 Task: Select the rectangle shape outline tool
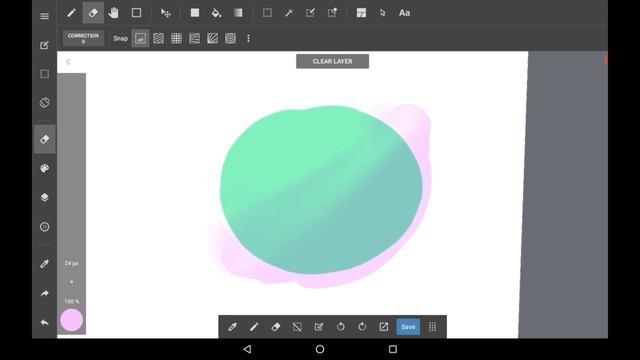point(136,13)
